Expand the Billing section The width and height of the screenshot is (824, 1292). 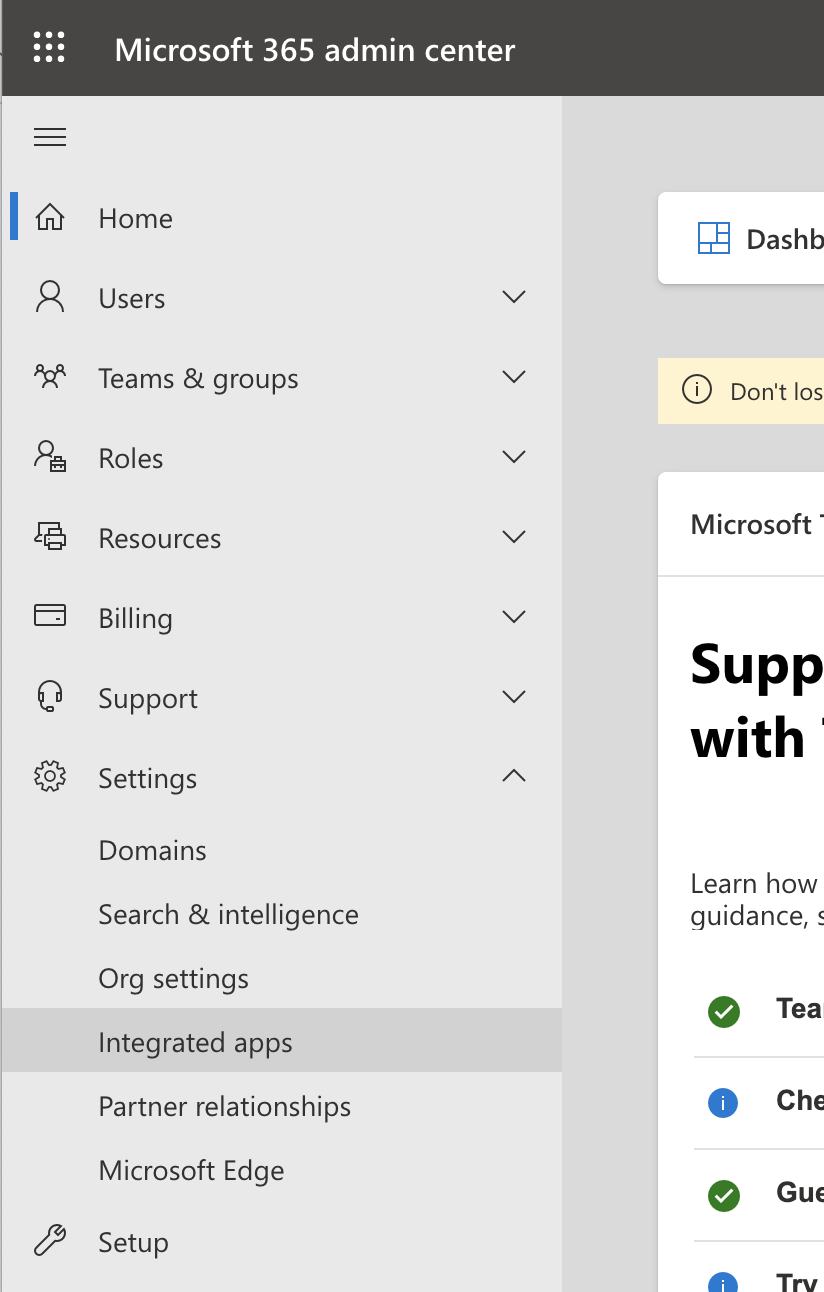click(x=513, y=617)
